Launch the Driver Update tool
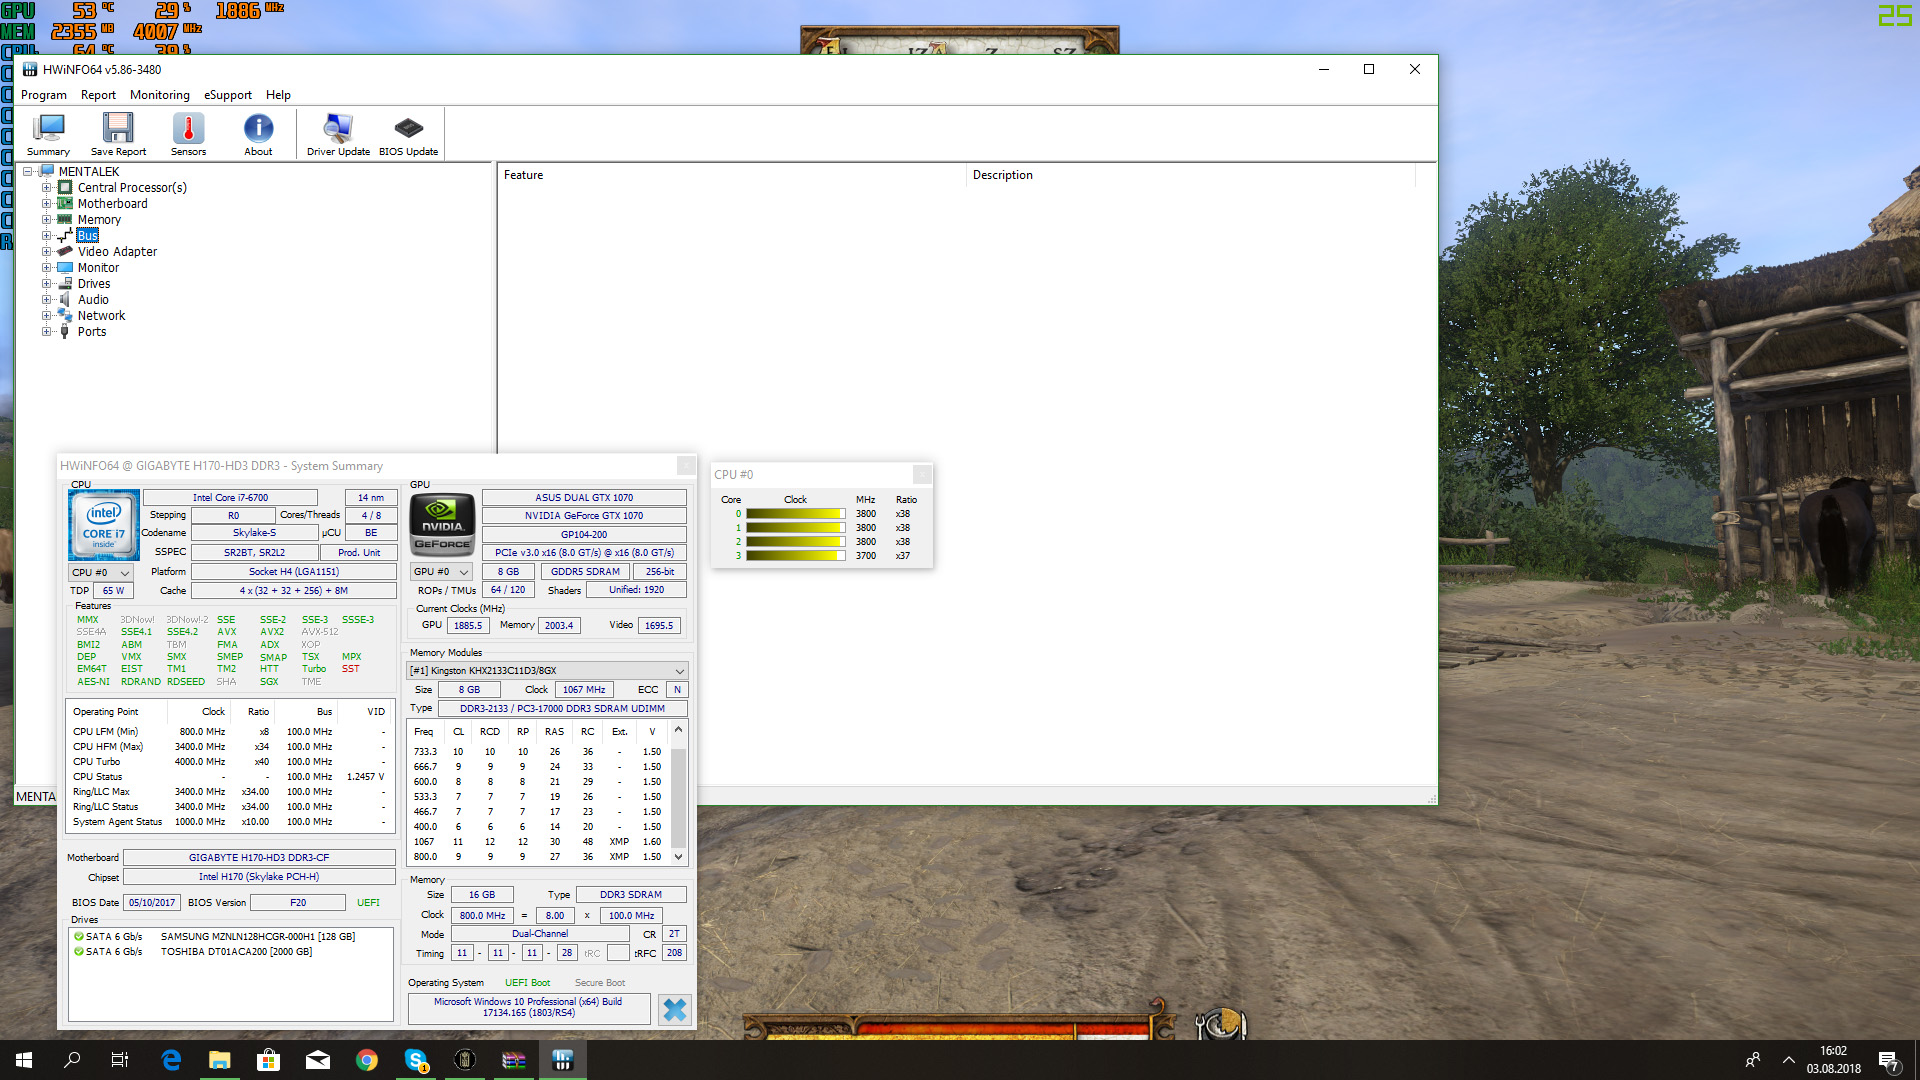 338,133
